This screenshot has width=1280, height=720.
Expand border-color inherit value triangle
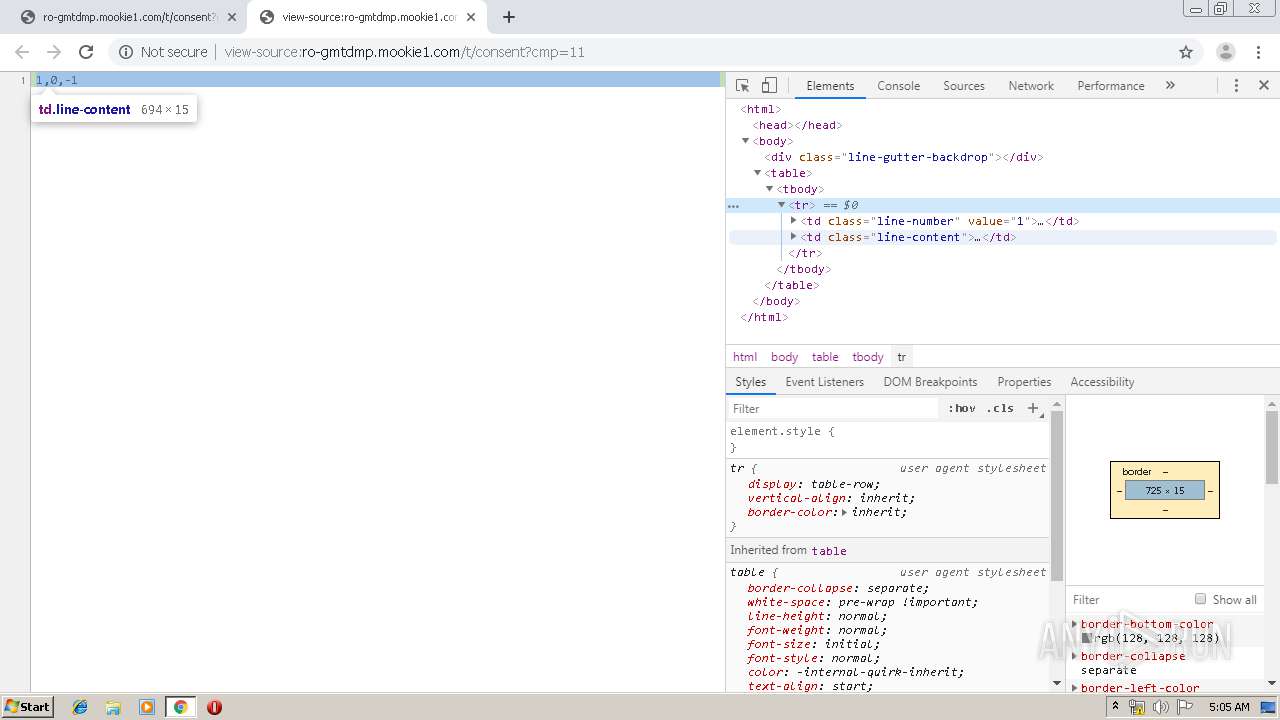[844, 512]
